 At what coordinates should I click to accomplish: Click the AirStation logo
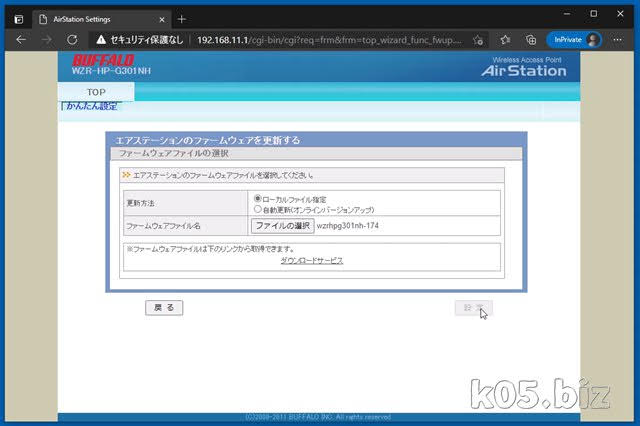(524, 71)
